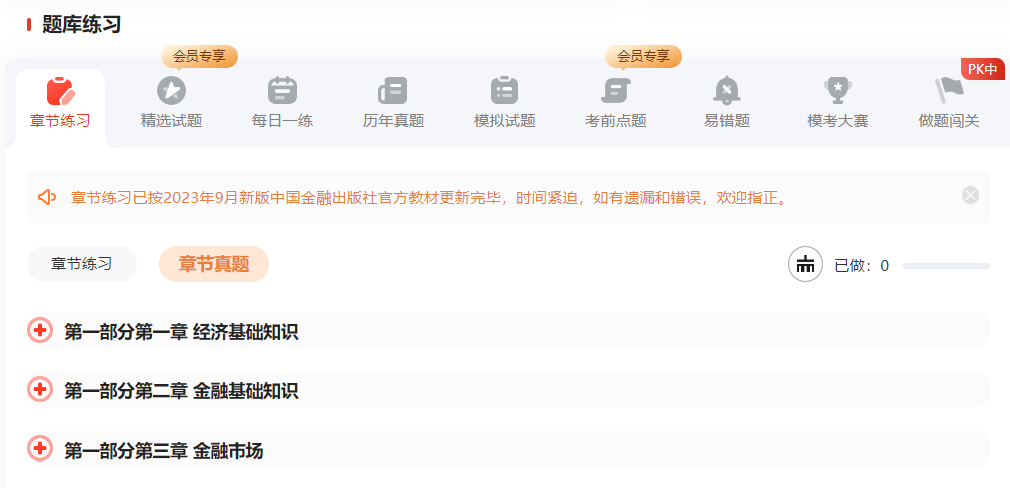1010x488 pixels.
Task: Select the 章节真题 pill tab
Action: click(x=214, y=264)
